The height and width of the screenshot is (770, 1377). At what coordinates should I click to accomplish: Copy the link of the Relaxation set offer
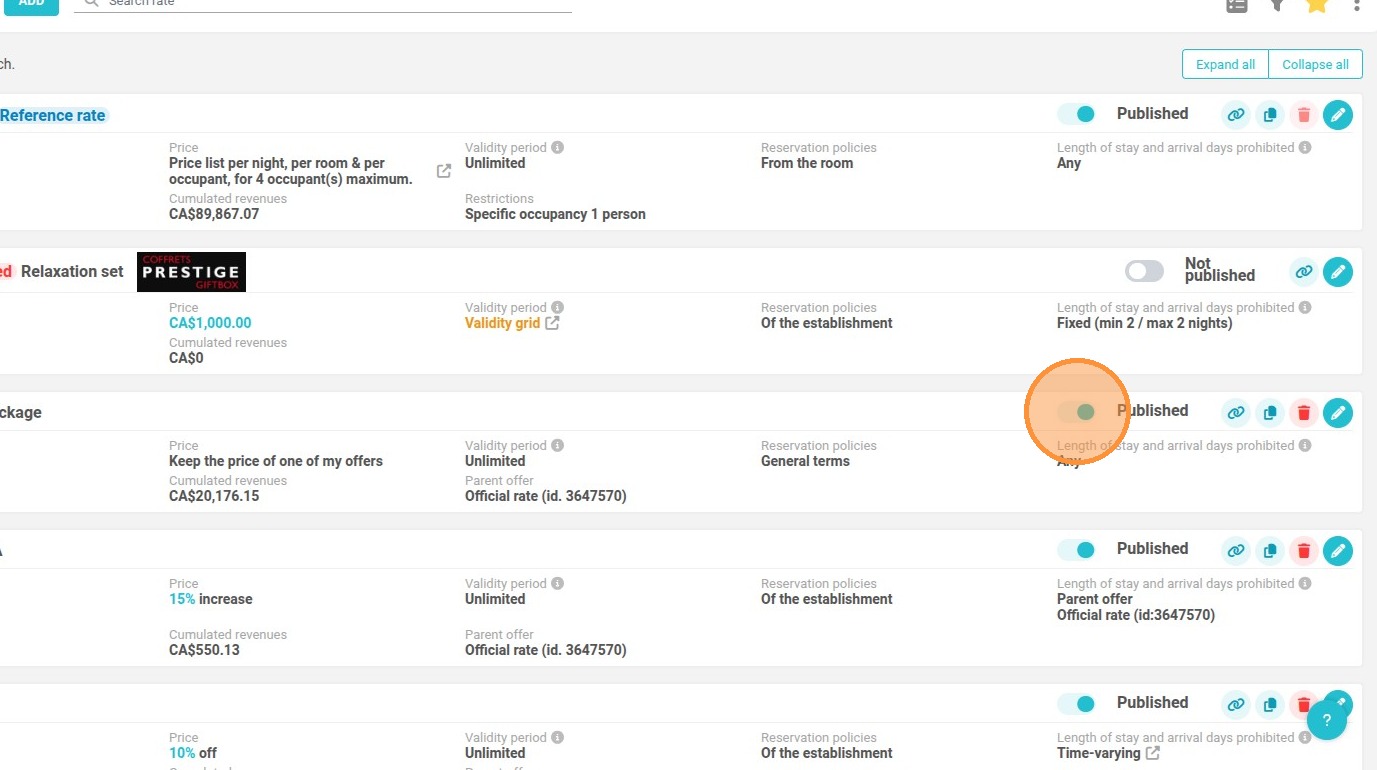(1303, 271)
